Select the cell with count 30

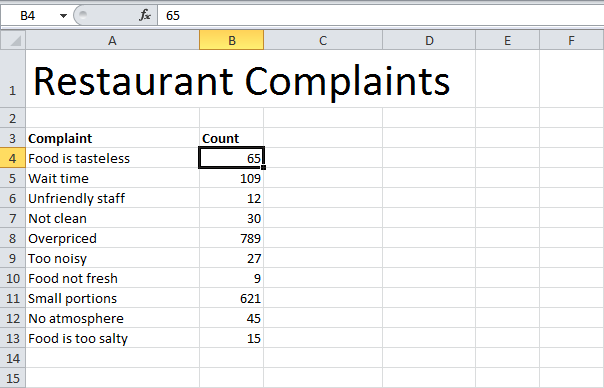click(232, 218)
